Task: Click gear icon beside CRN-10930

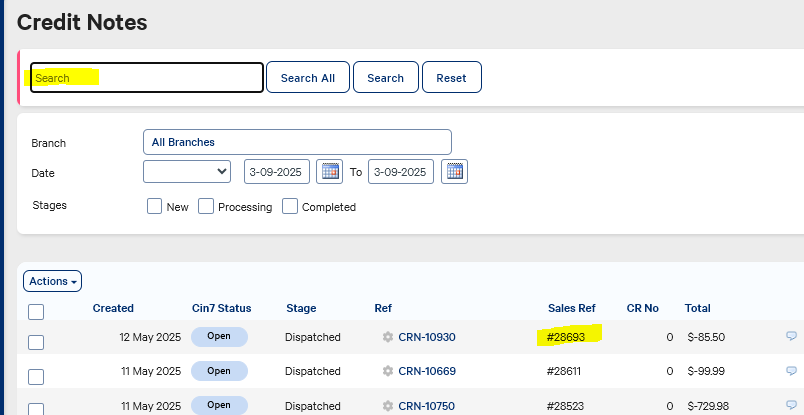Action: (388, 338)
